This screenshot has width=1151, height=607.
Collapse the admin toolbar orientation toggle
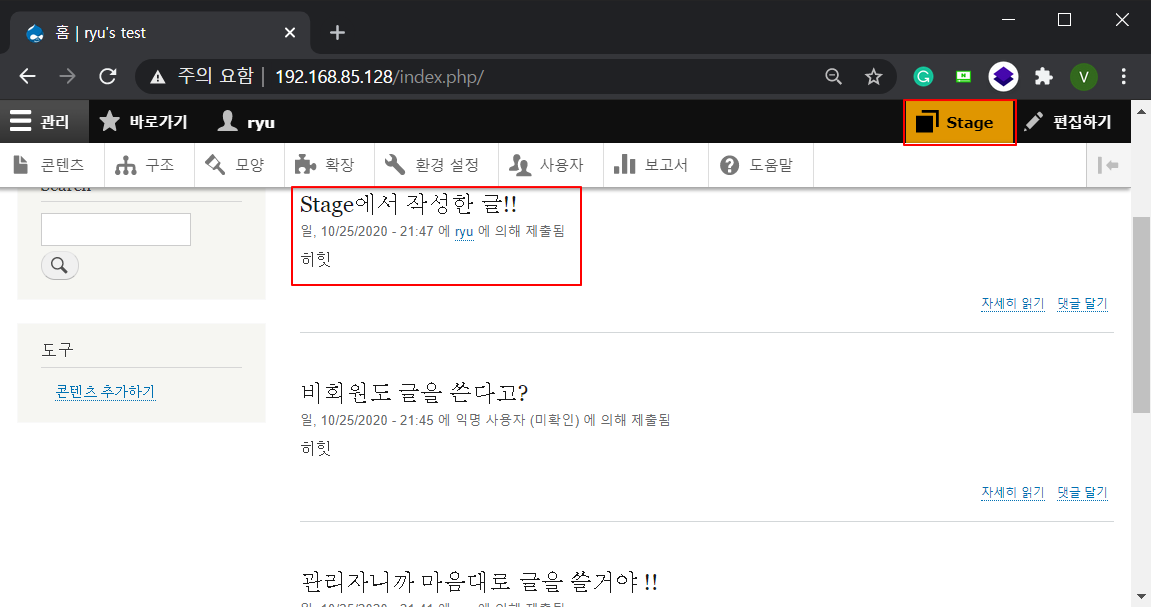click(x=1108, y=165)
